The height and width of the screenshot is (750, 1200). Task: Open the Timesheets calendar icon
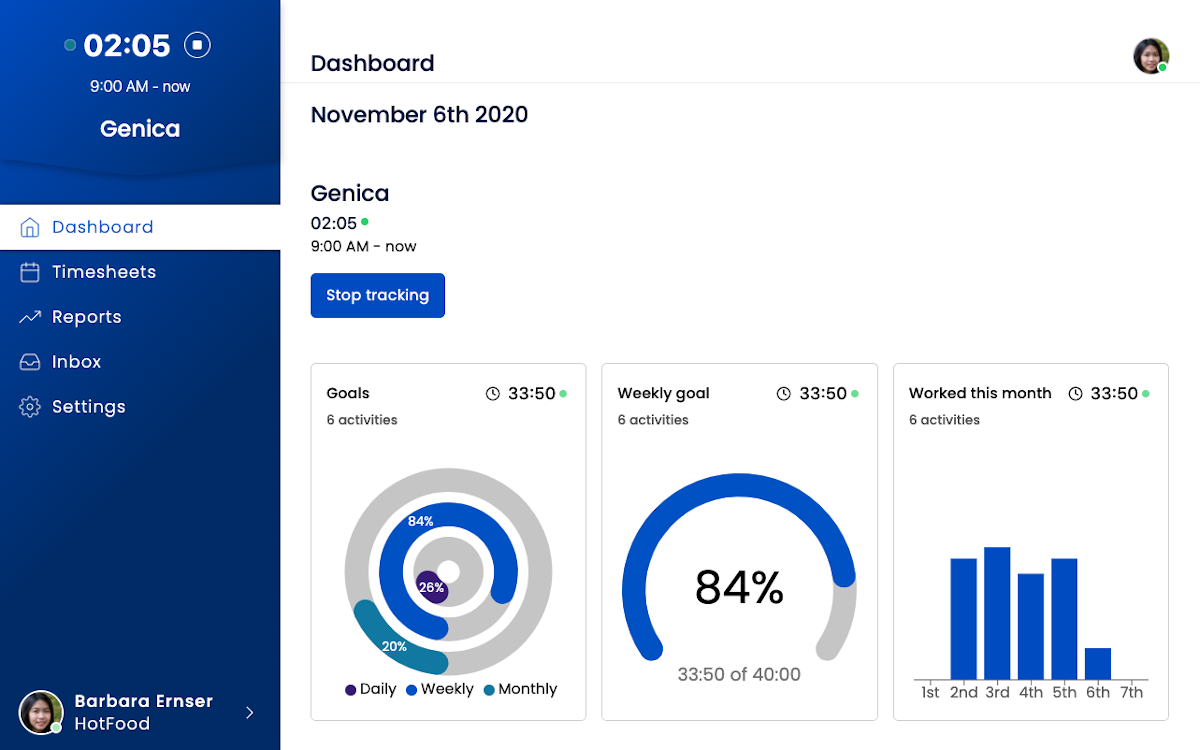pos(30,272)
